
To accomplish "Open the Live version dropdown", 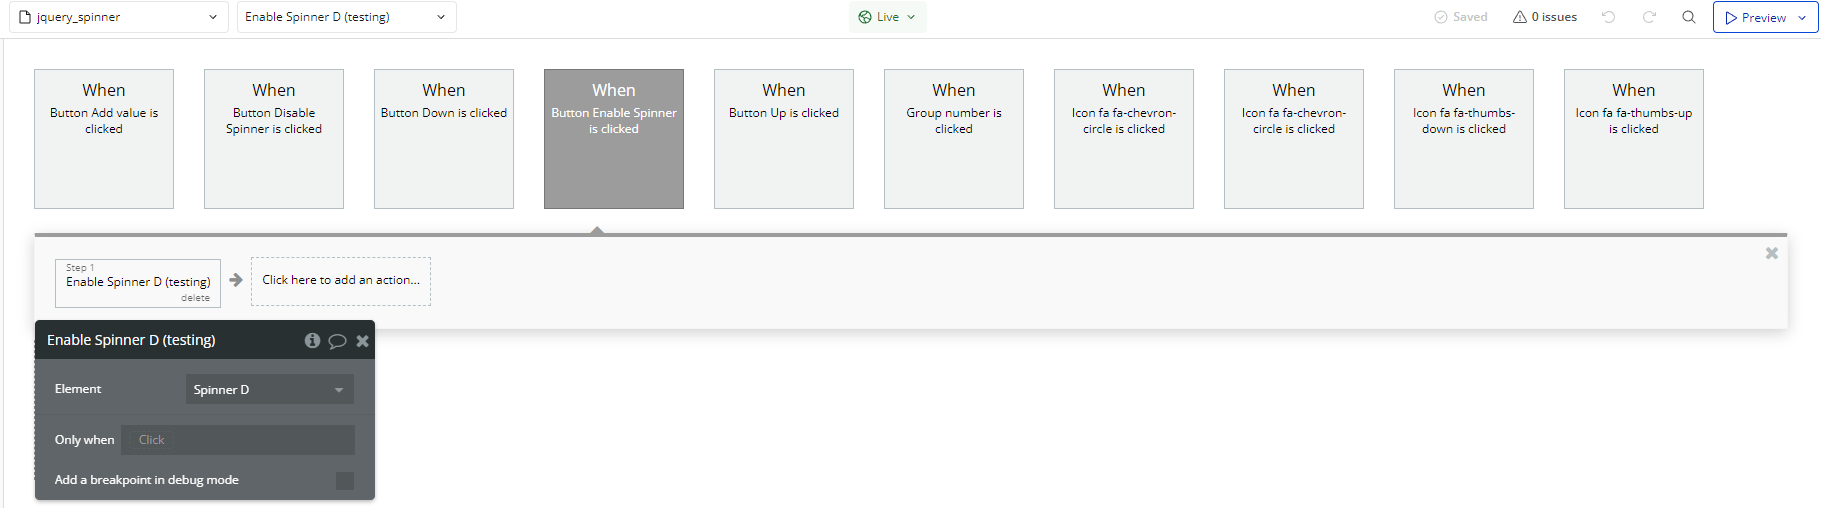I will click(887, 17).
